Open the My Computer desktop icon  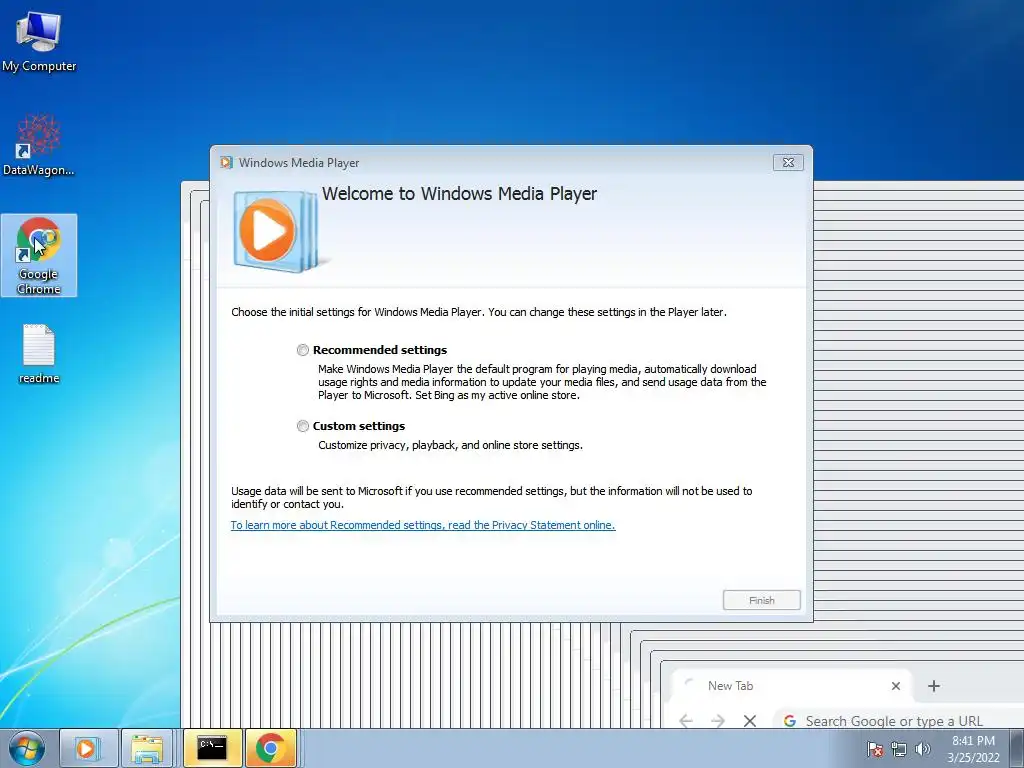click(39, 41)
